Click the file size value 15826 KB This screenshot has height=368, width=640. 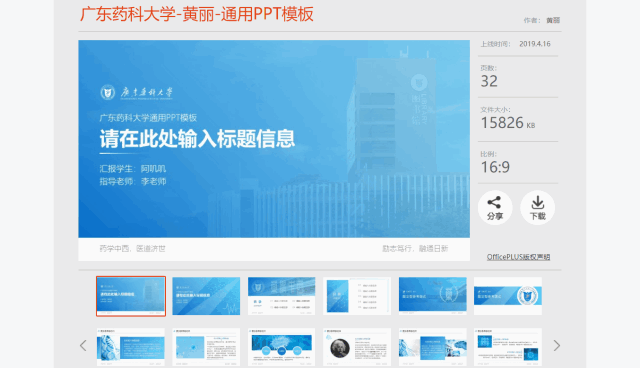point(508,123)
